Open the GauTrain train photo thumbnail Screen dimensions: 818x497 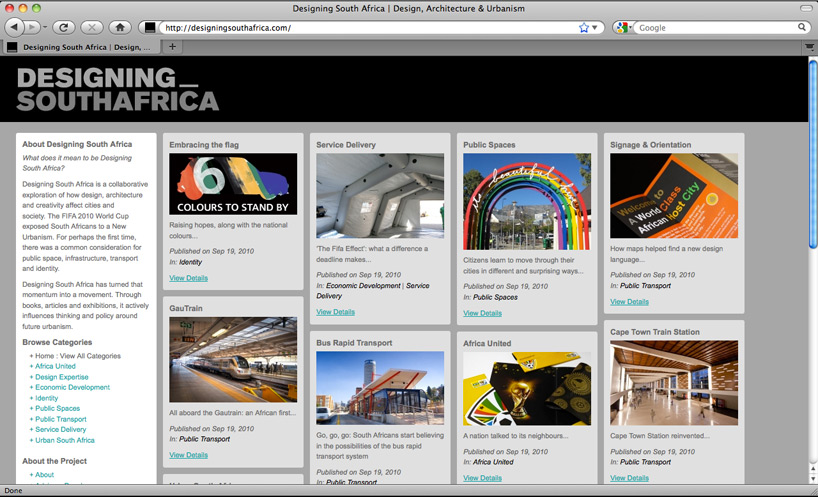pyautogui.click(x=233, y=359)
